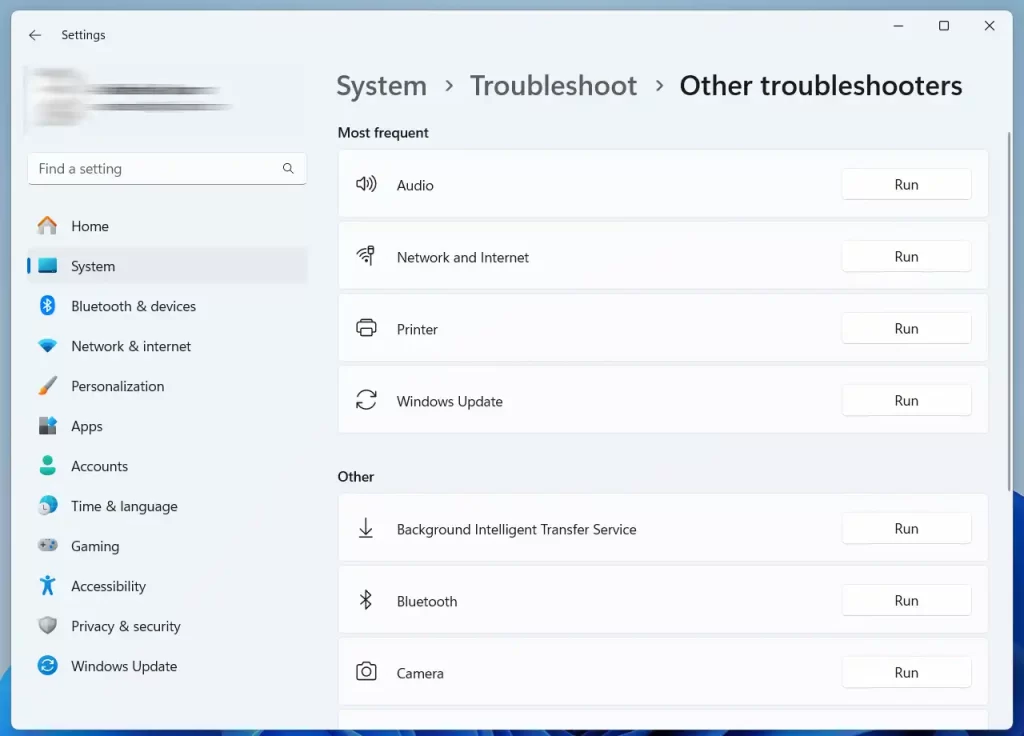1024x736 pixels.
Task: Open Privacy & security settings
Action: pyautogui.click(x=167, y=626)
